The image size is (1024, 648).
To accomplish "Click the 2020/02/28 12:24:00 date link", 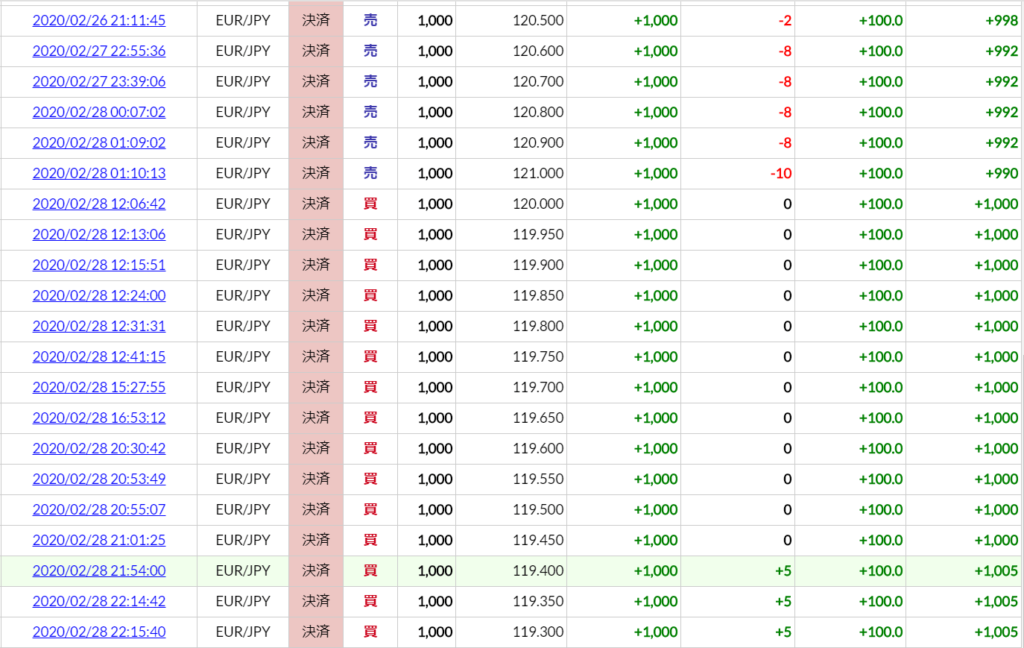I will (99, 295).
